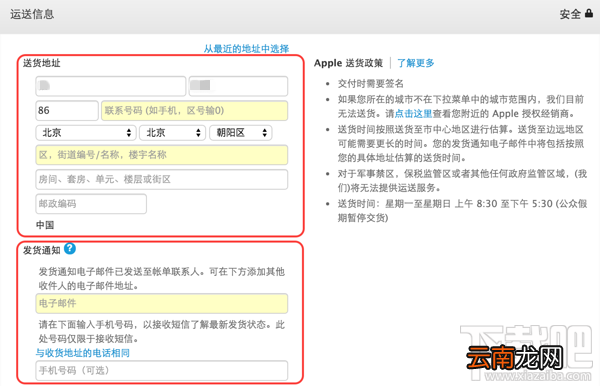Click the 电子邮件 email field
The width and height of the screenshot is (600, 386).
pyautogui.click(x=161, y=303)
